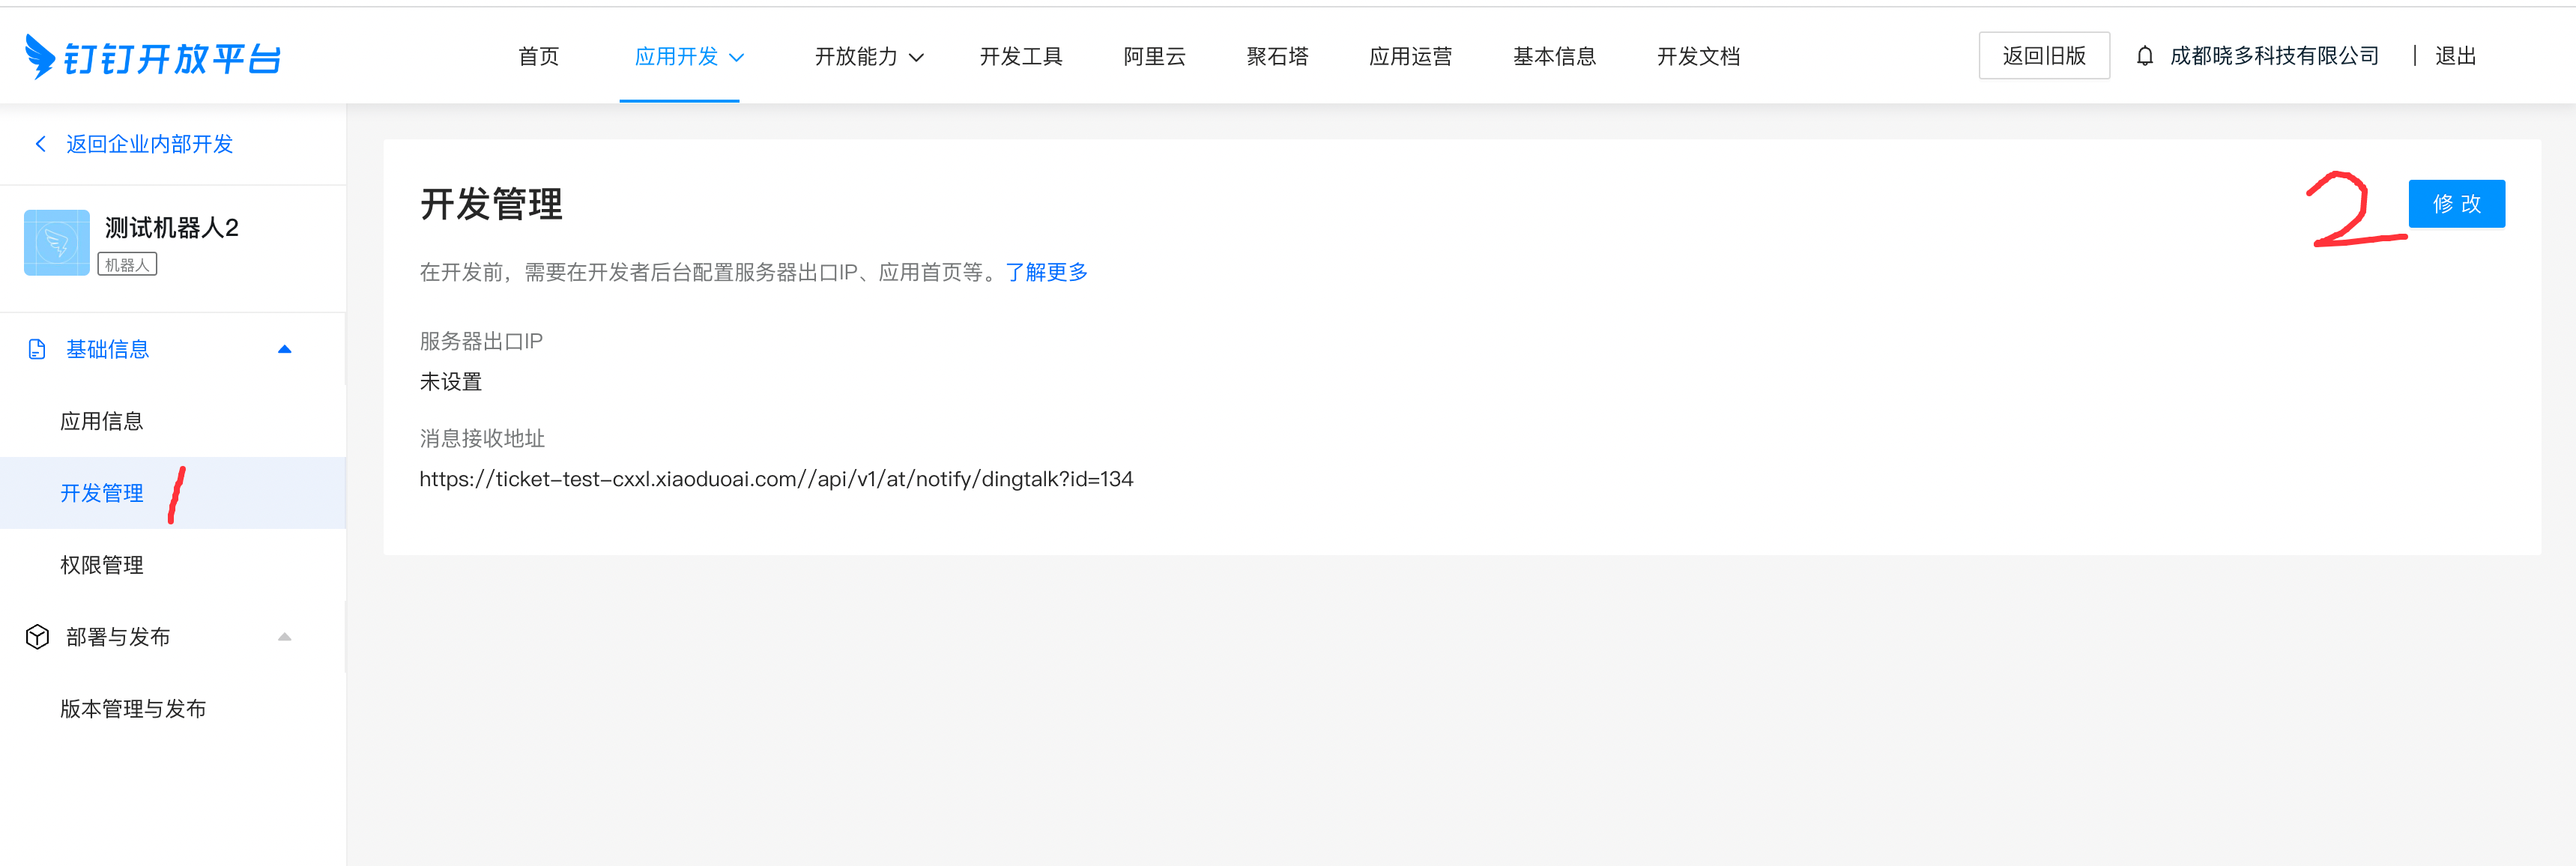
Task: Click the 测试机器人2 app avatar icon
Action: pos(57,242)
